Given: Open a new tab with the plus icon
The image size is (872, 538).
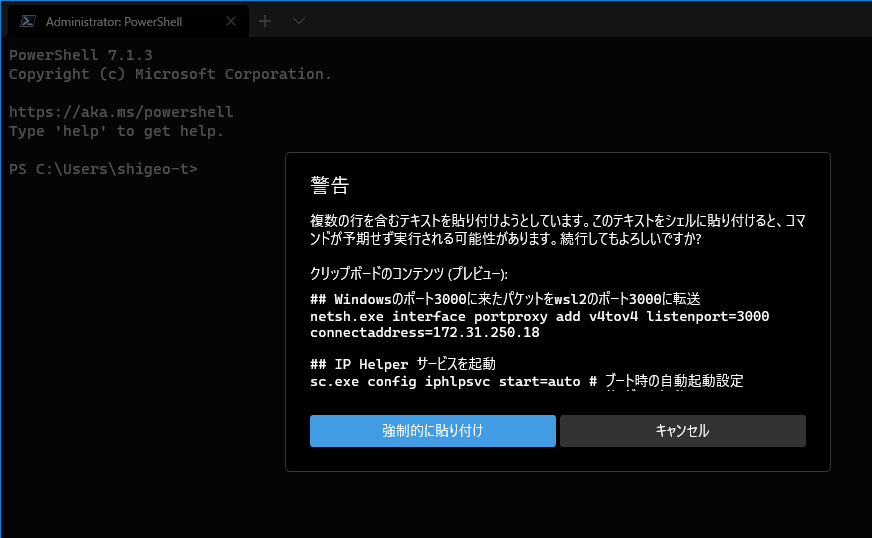Looking at the screenshot, I should tap(265, 21).
